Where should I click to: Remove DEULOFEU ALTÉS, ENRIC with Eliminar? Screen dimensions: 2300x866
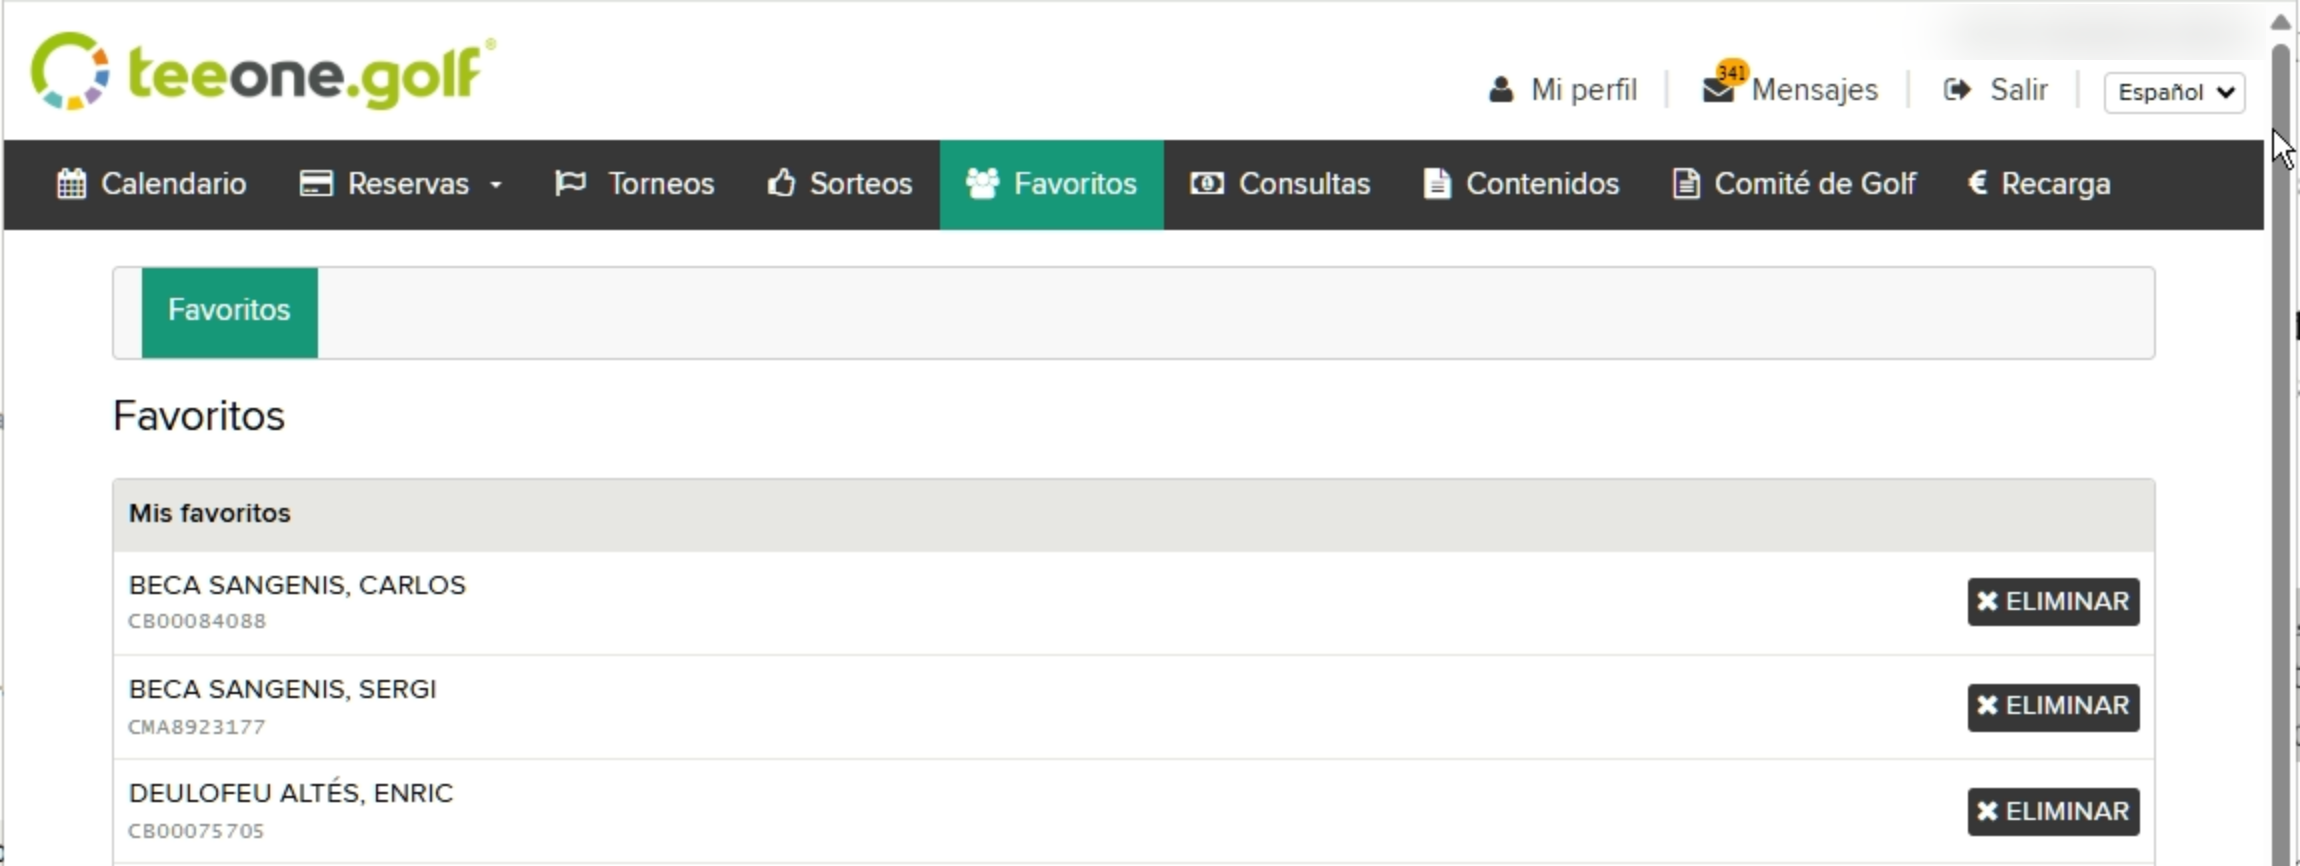tap(2054, 811)
